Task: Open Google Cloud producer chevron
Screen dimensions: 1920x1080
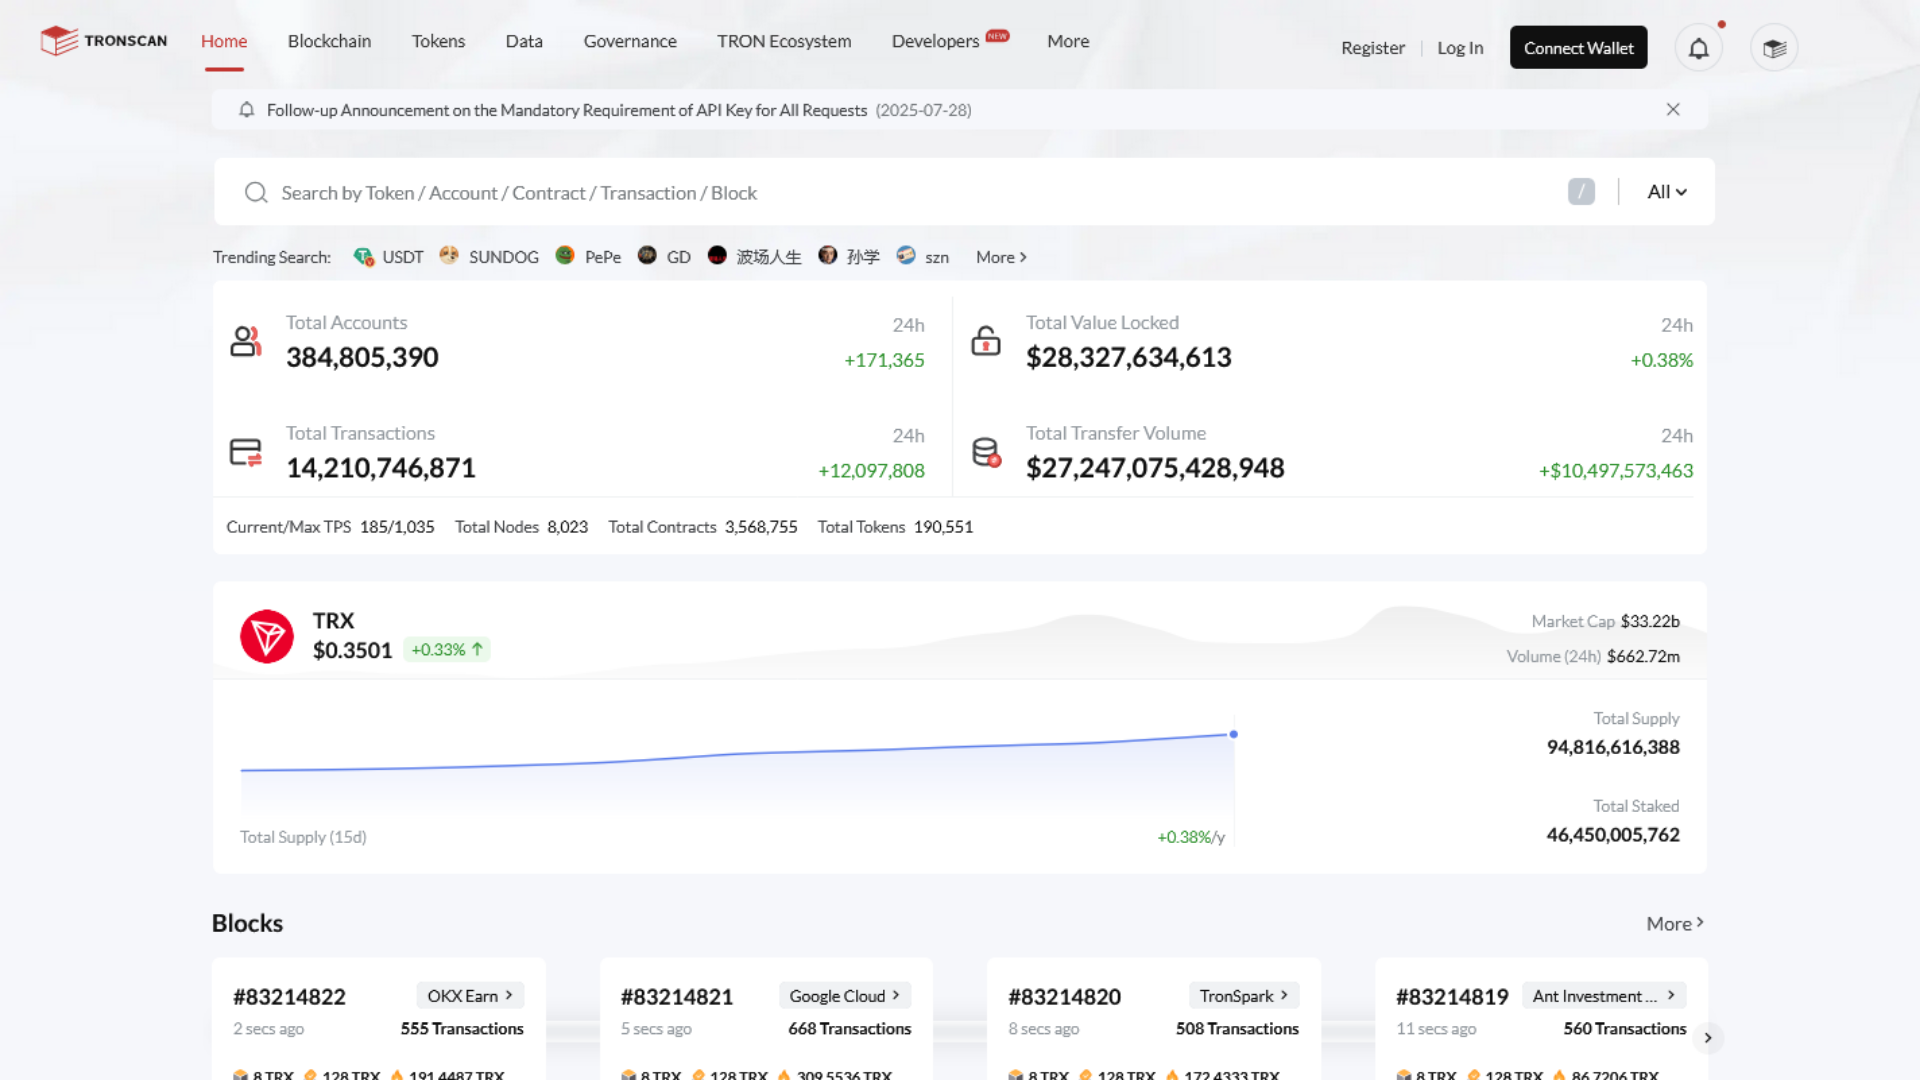Action: tap(896, 996)
